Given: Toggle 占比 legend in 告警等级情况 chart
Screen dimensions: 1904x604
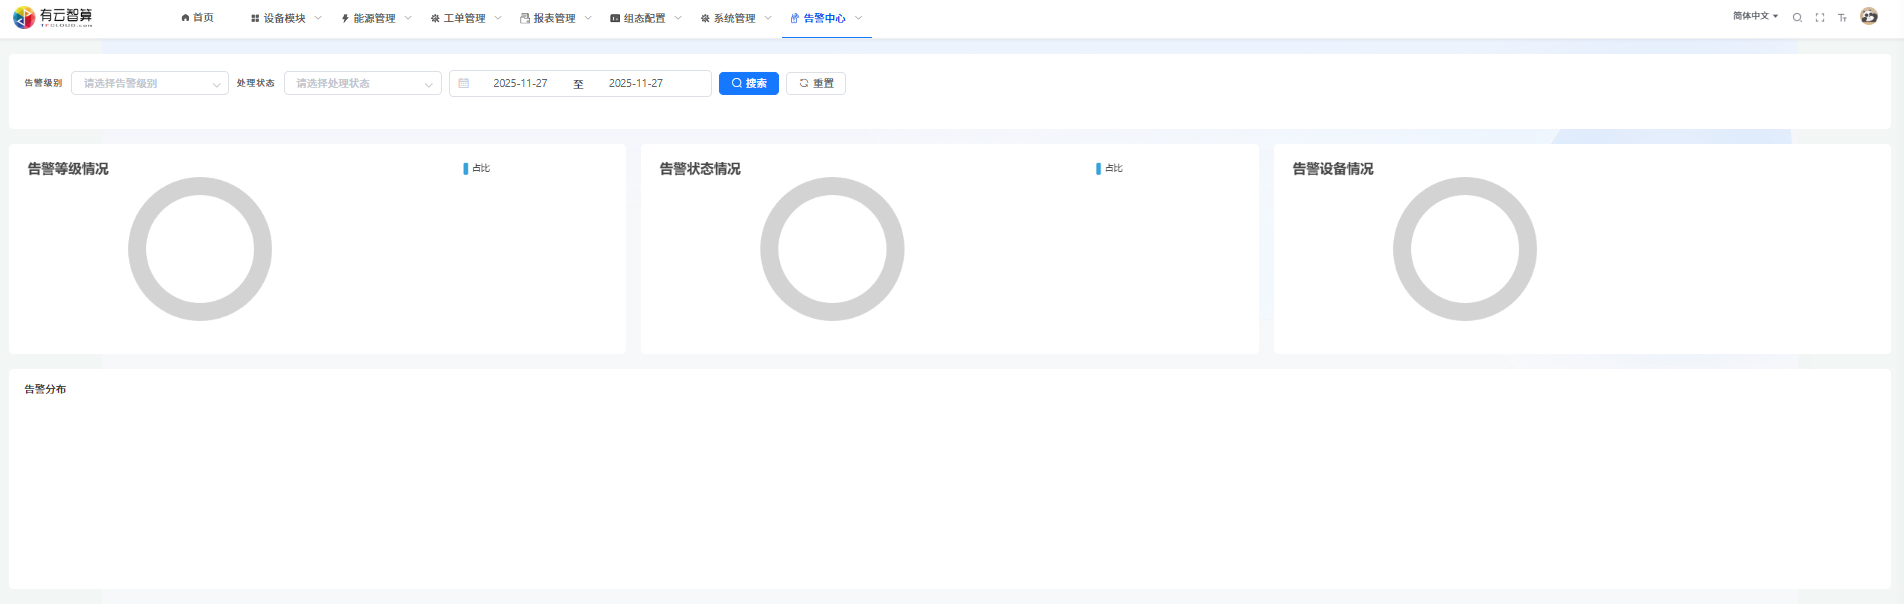Looking at the screenshot, I should click(477, 168).
